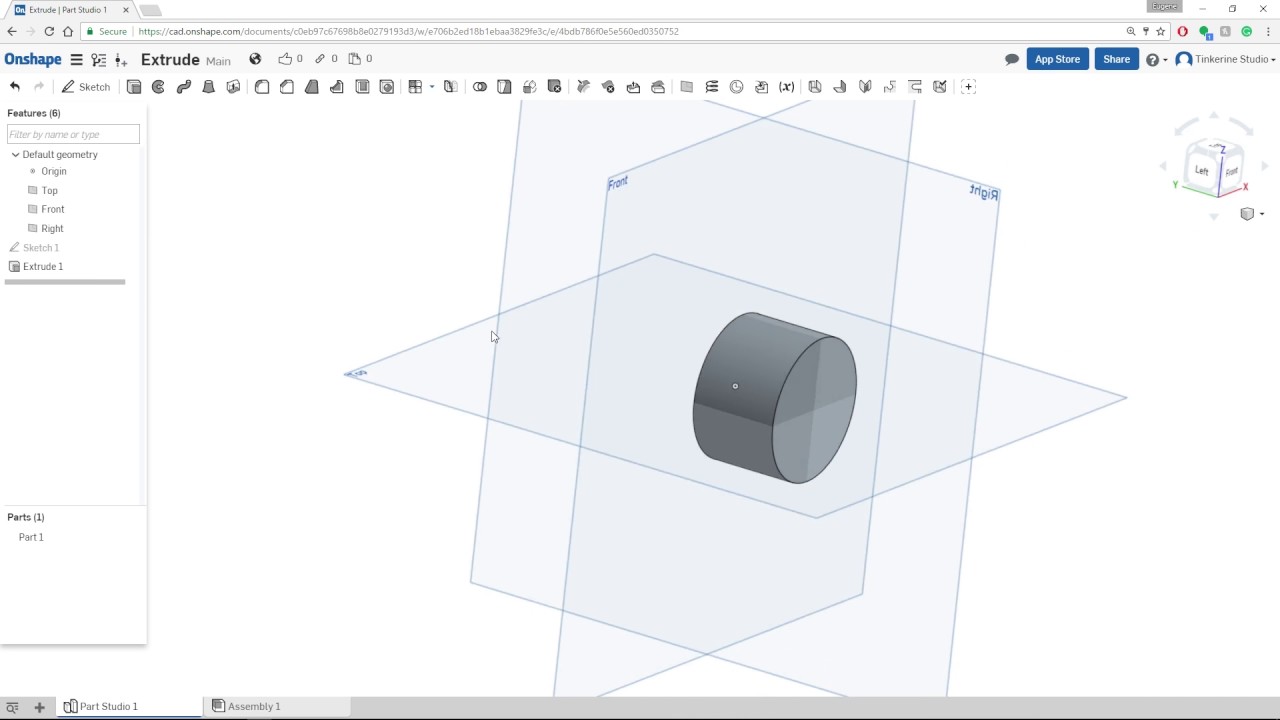Click the rollback bar in feature list

(65, 282)
